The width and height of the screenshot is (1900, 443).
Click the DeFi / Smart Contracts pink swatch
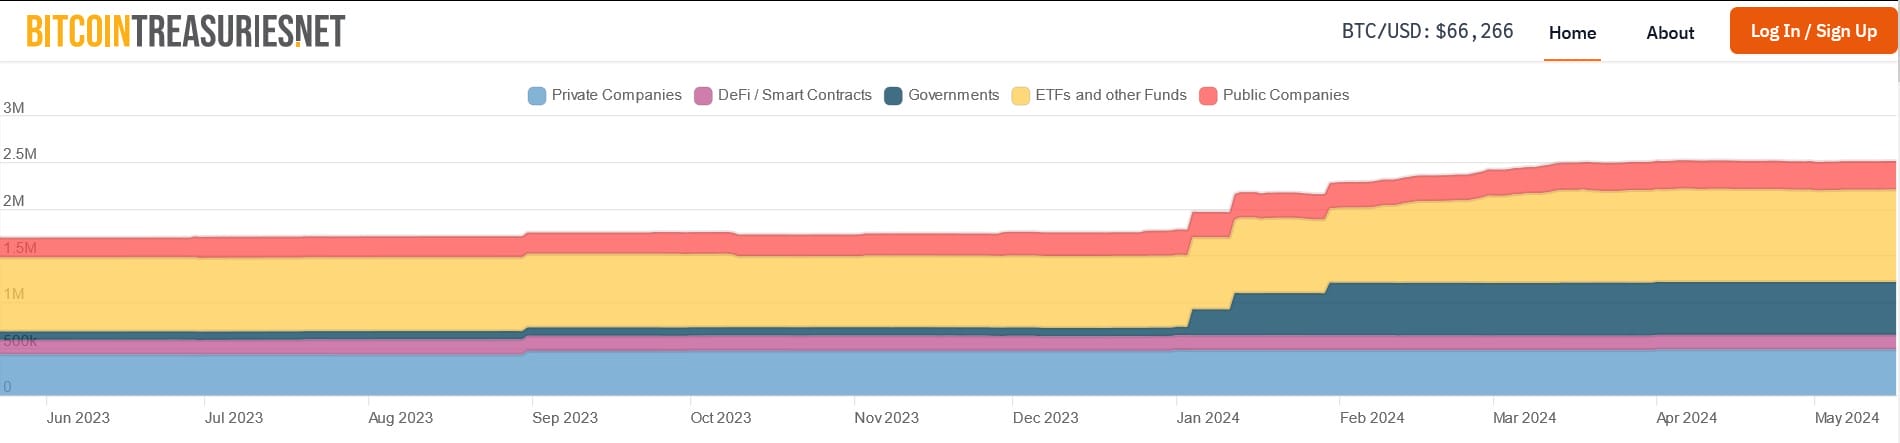click(x=703, y=96)
